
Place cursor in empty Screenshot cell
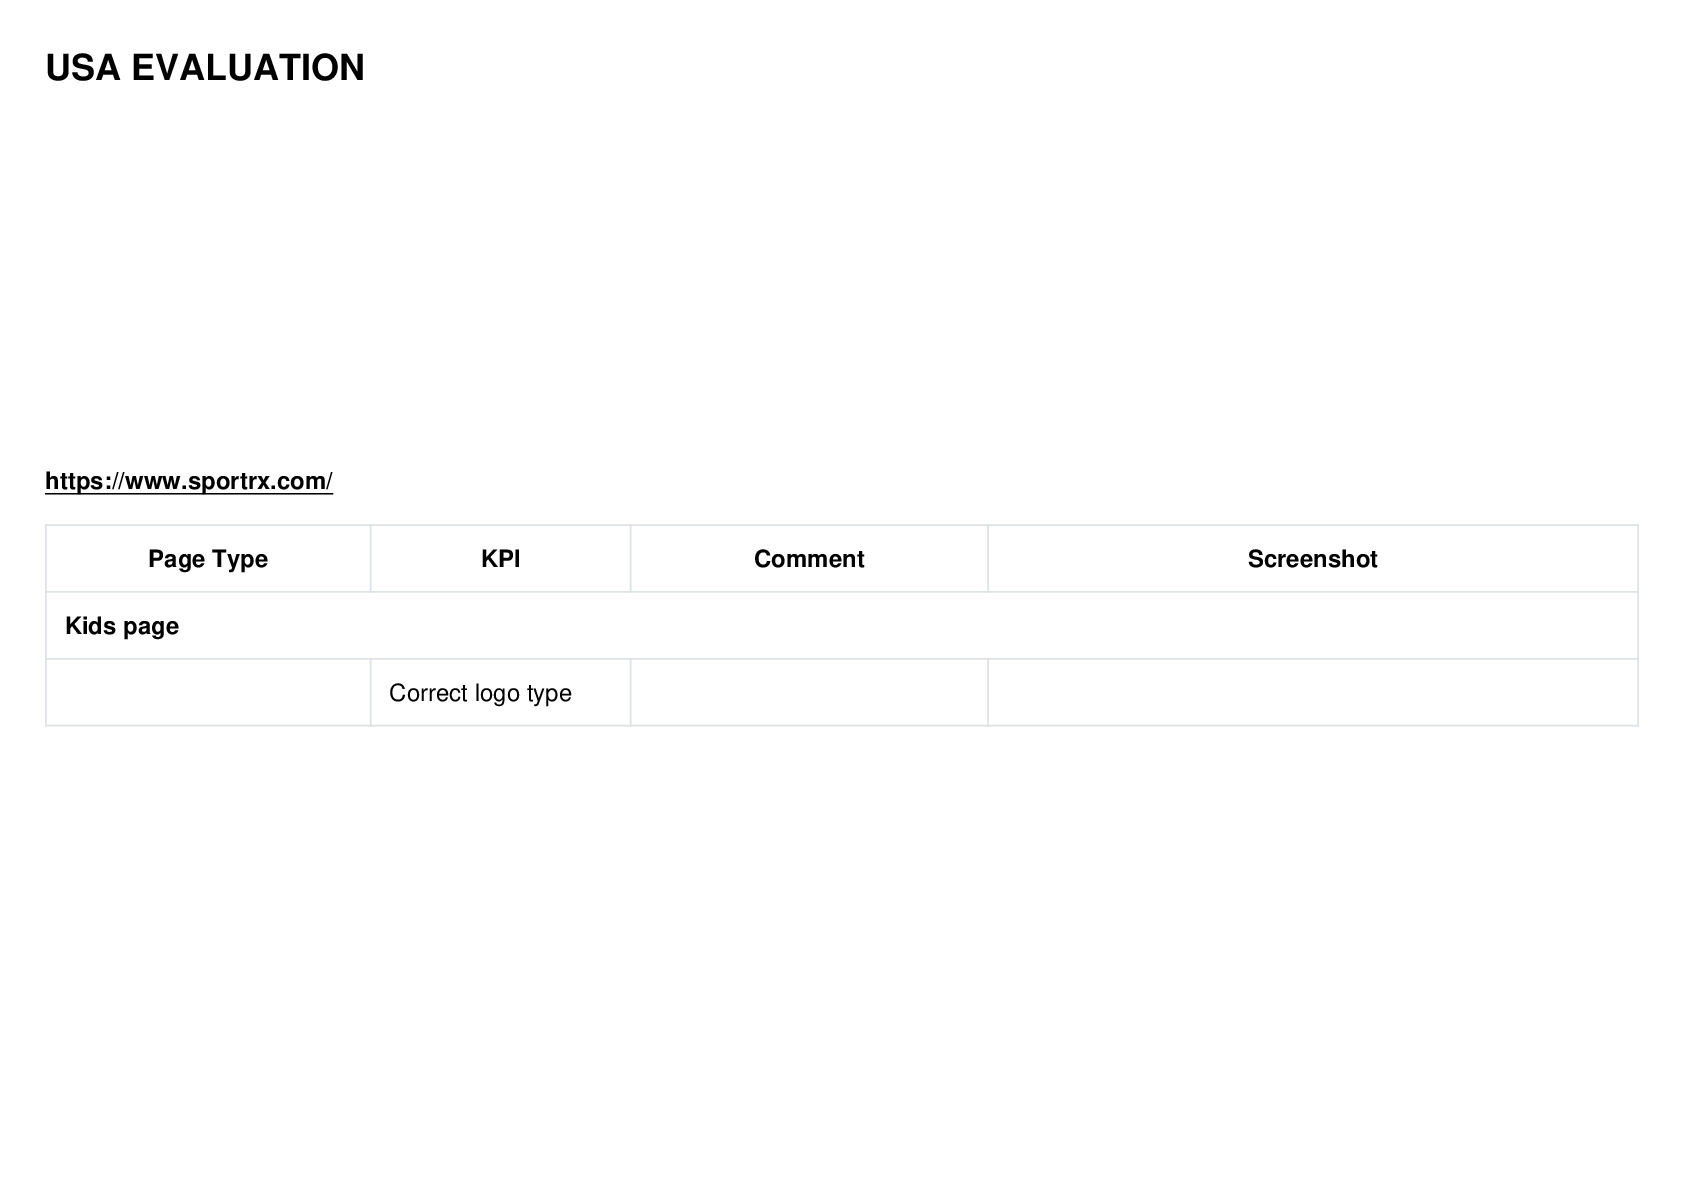pos(1312,693)
